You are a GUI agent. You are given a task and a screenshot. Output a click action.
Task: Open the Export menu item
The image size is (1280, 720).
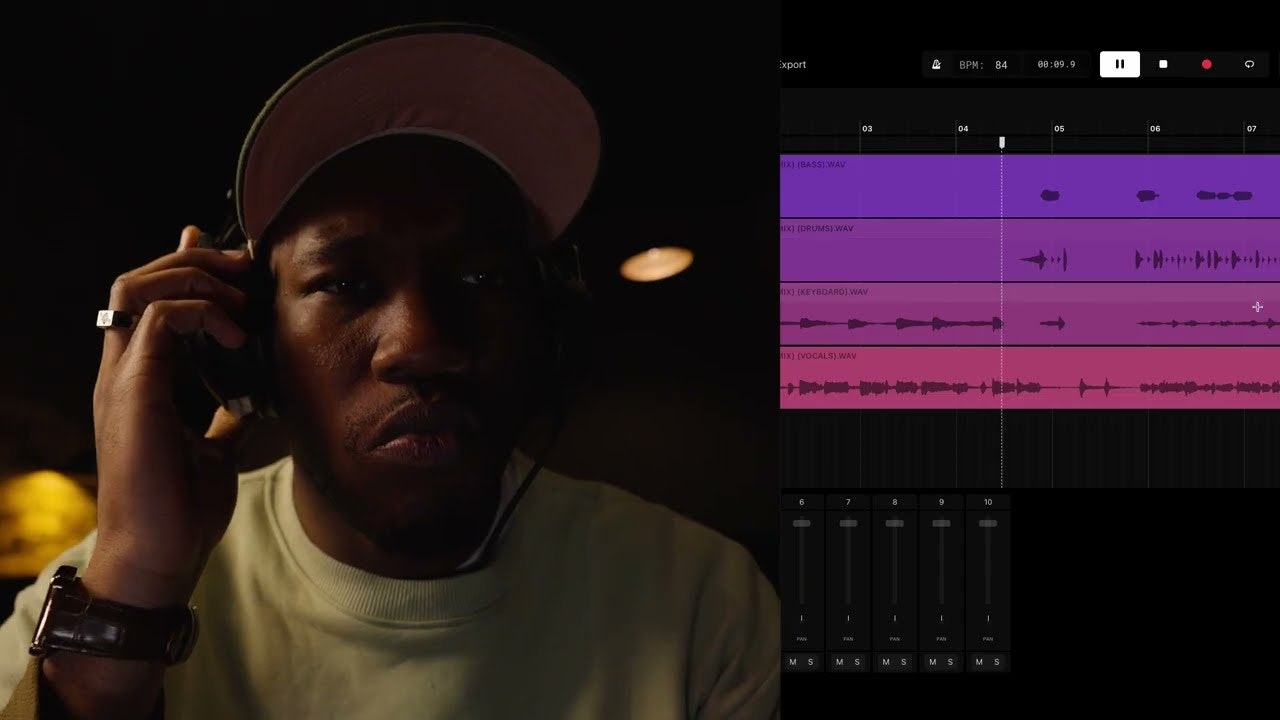792,65
